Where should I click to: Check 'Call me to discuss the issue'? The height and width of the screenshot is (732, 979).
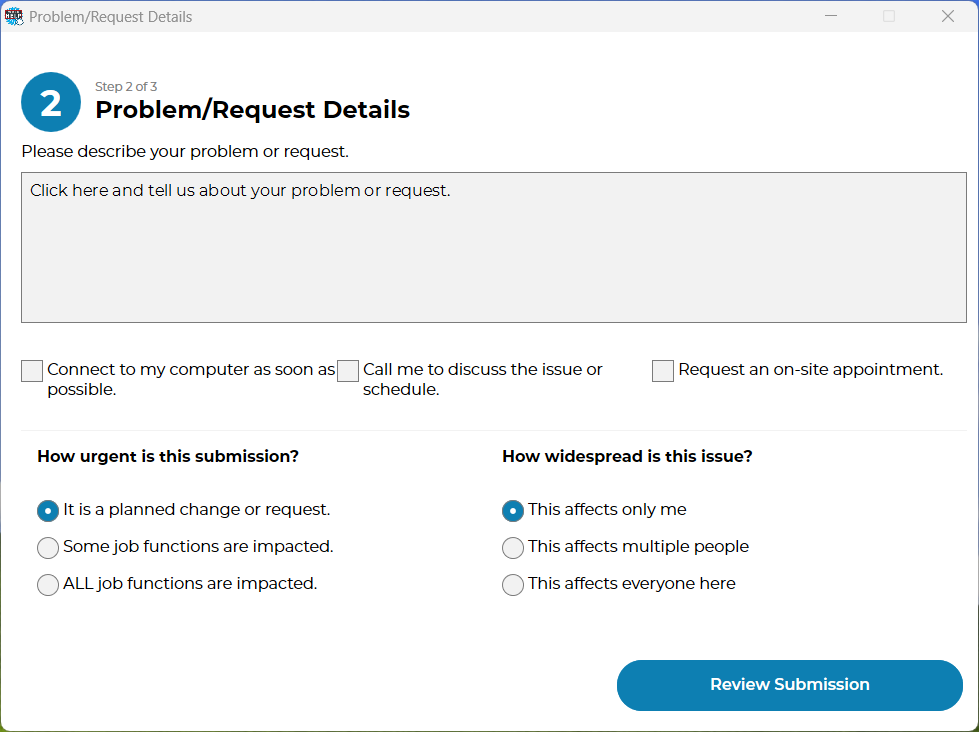coord(348,371)
